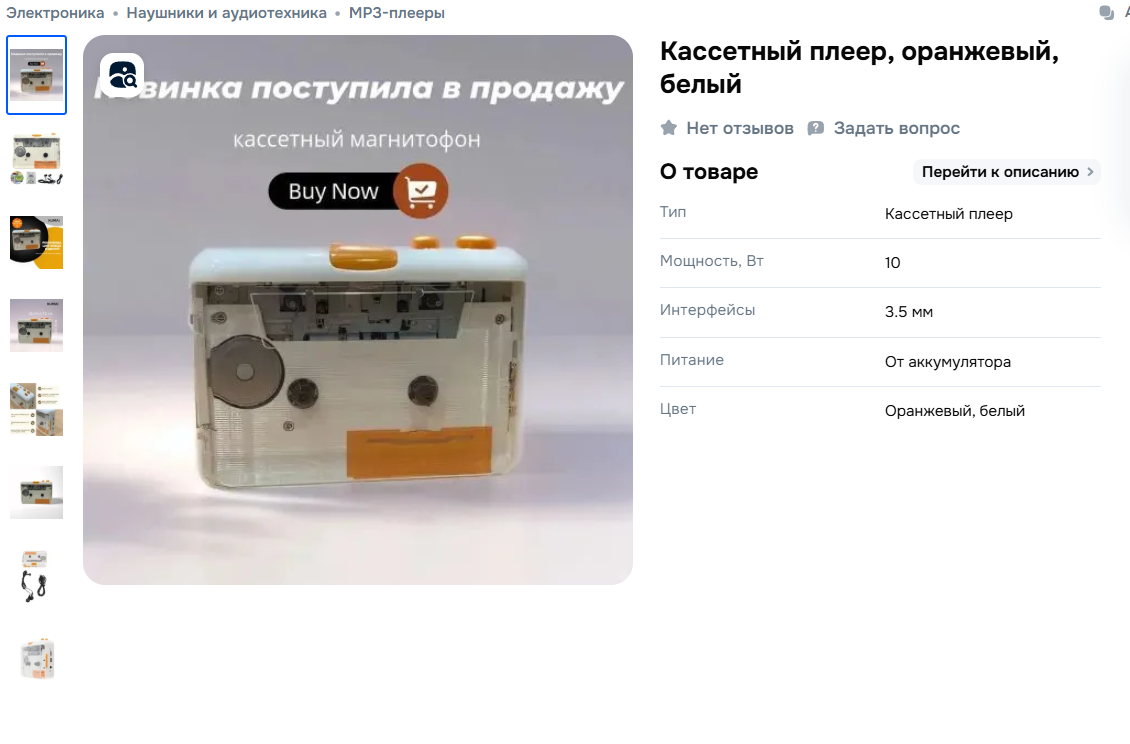Viewport: 1130px width, 744px height.
Task: Click the star icon beside Нет отзывов
Action: [669, 128]
